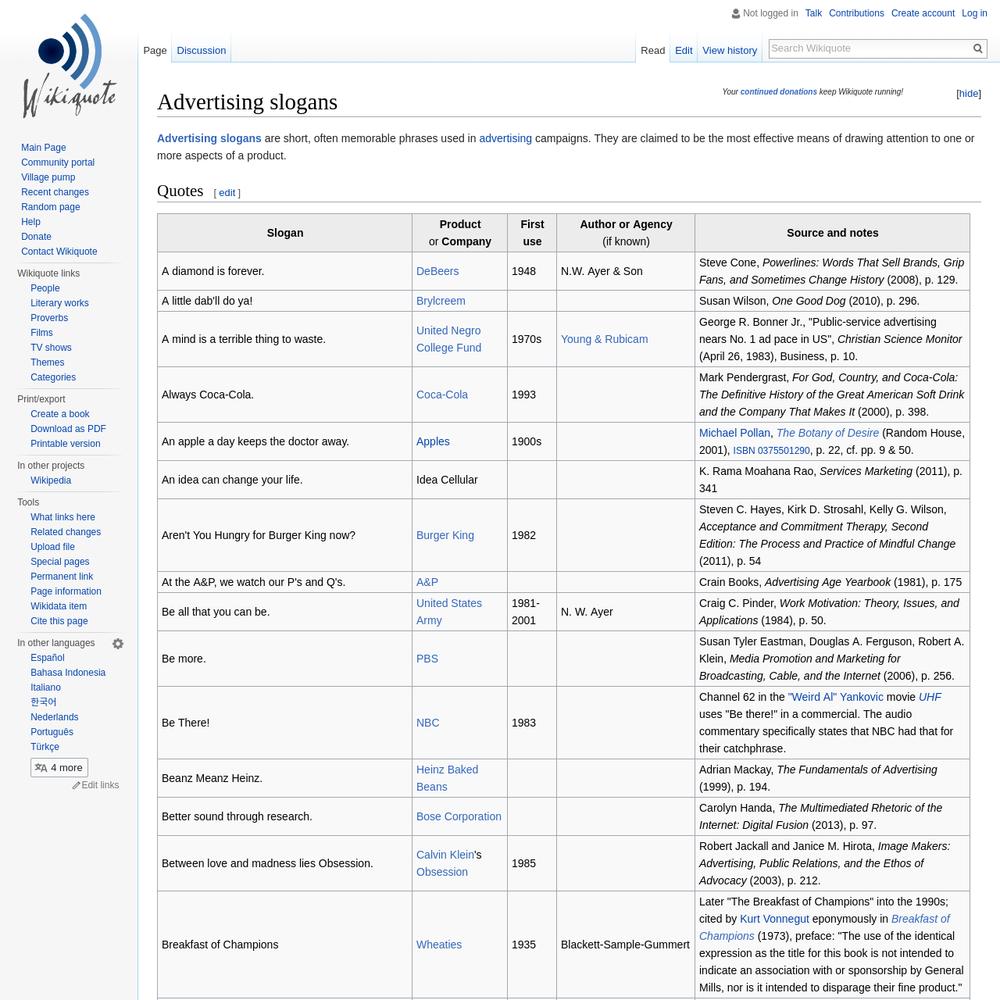1000x1000 pixels.
Task: Select the Page tab
Action: 155,50
